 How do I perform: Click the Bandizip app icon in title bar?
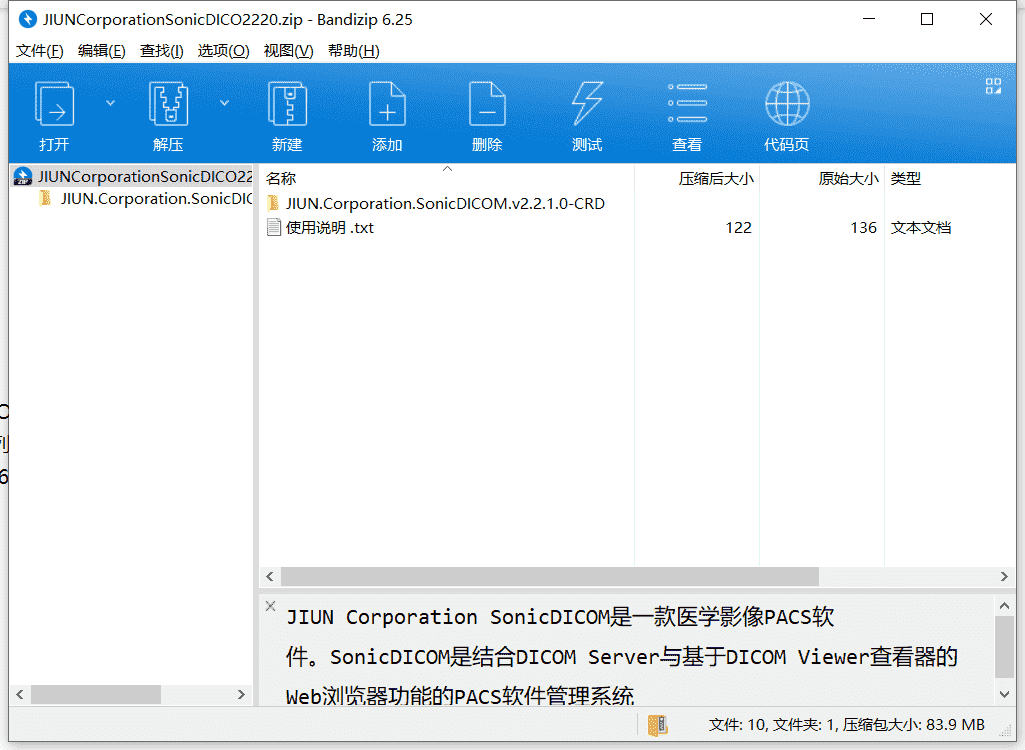pos(27,19)
